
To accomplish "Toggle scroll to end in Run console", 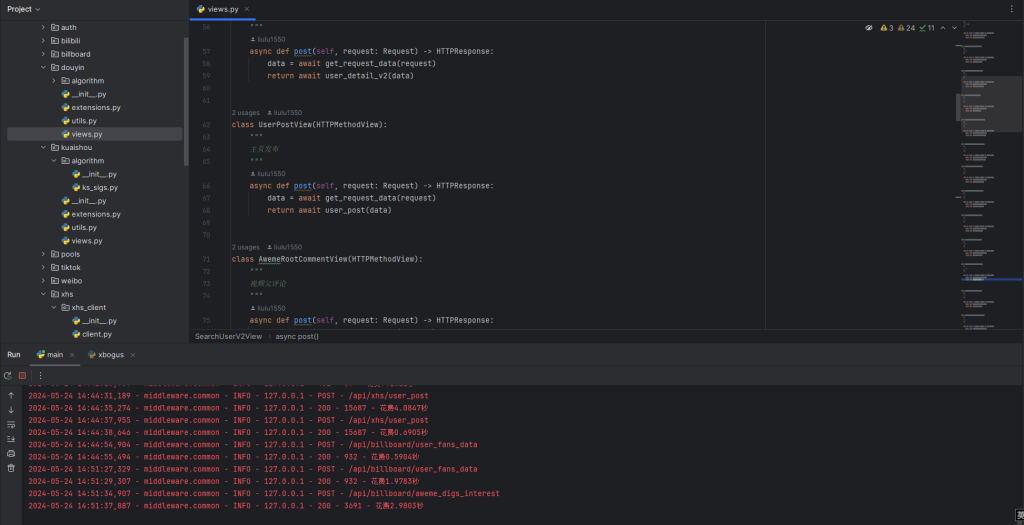I will 11,438.
